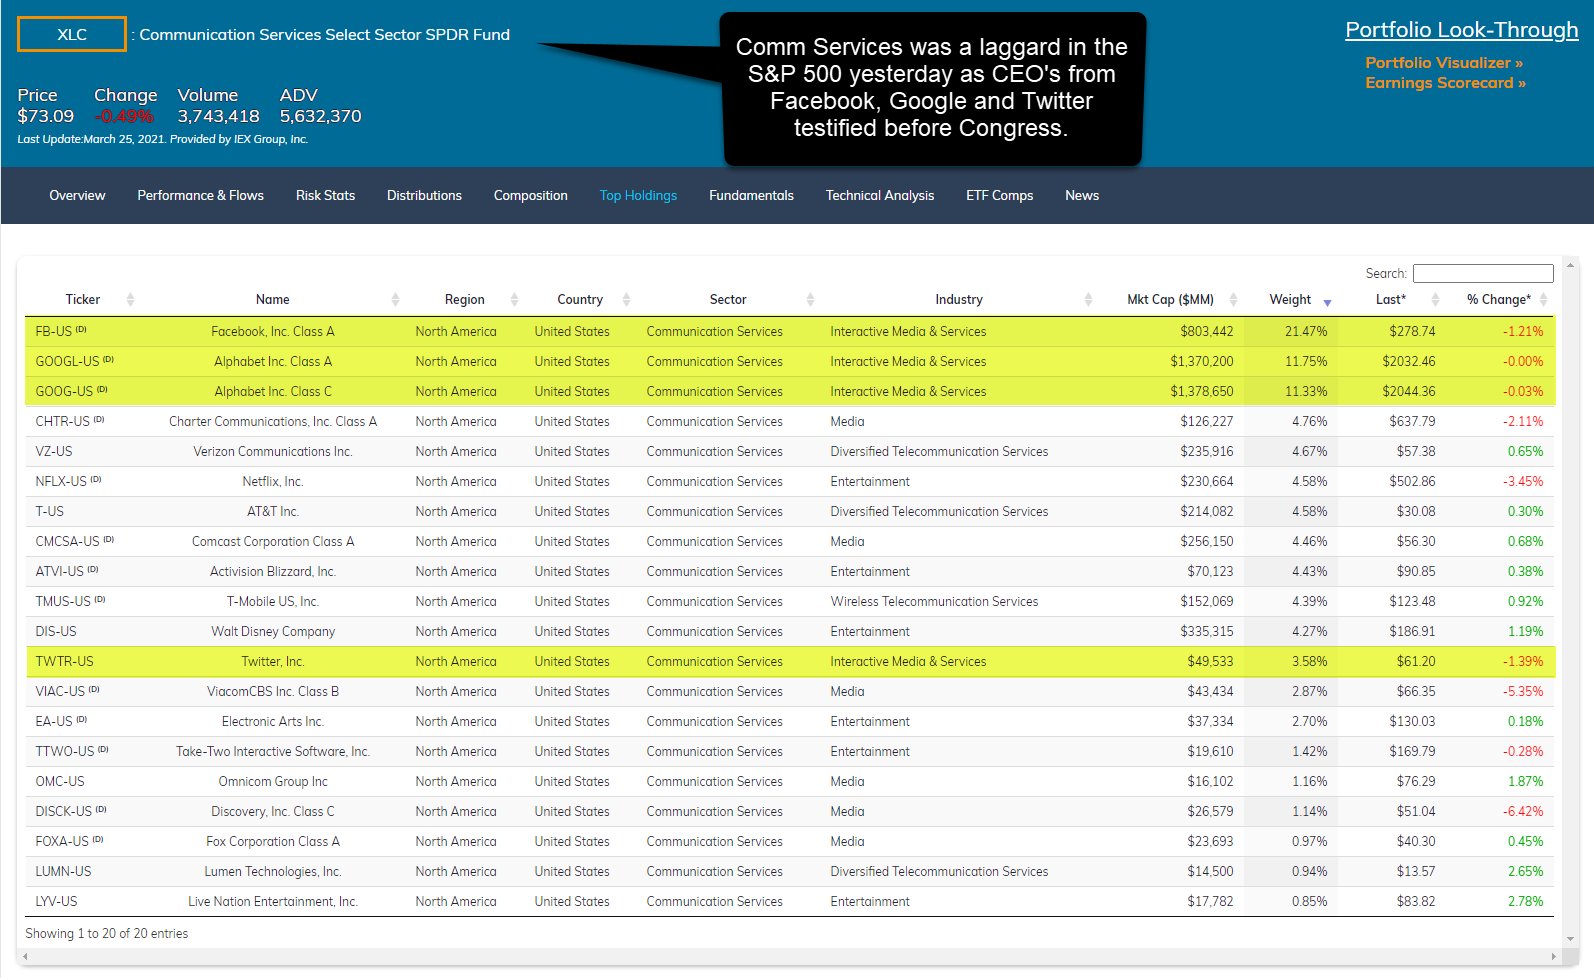Go to the Distributions tab

point(425,196)
